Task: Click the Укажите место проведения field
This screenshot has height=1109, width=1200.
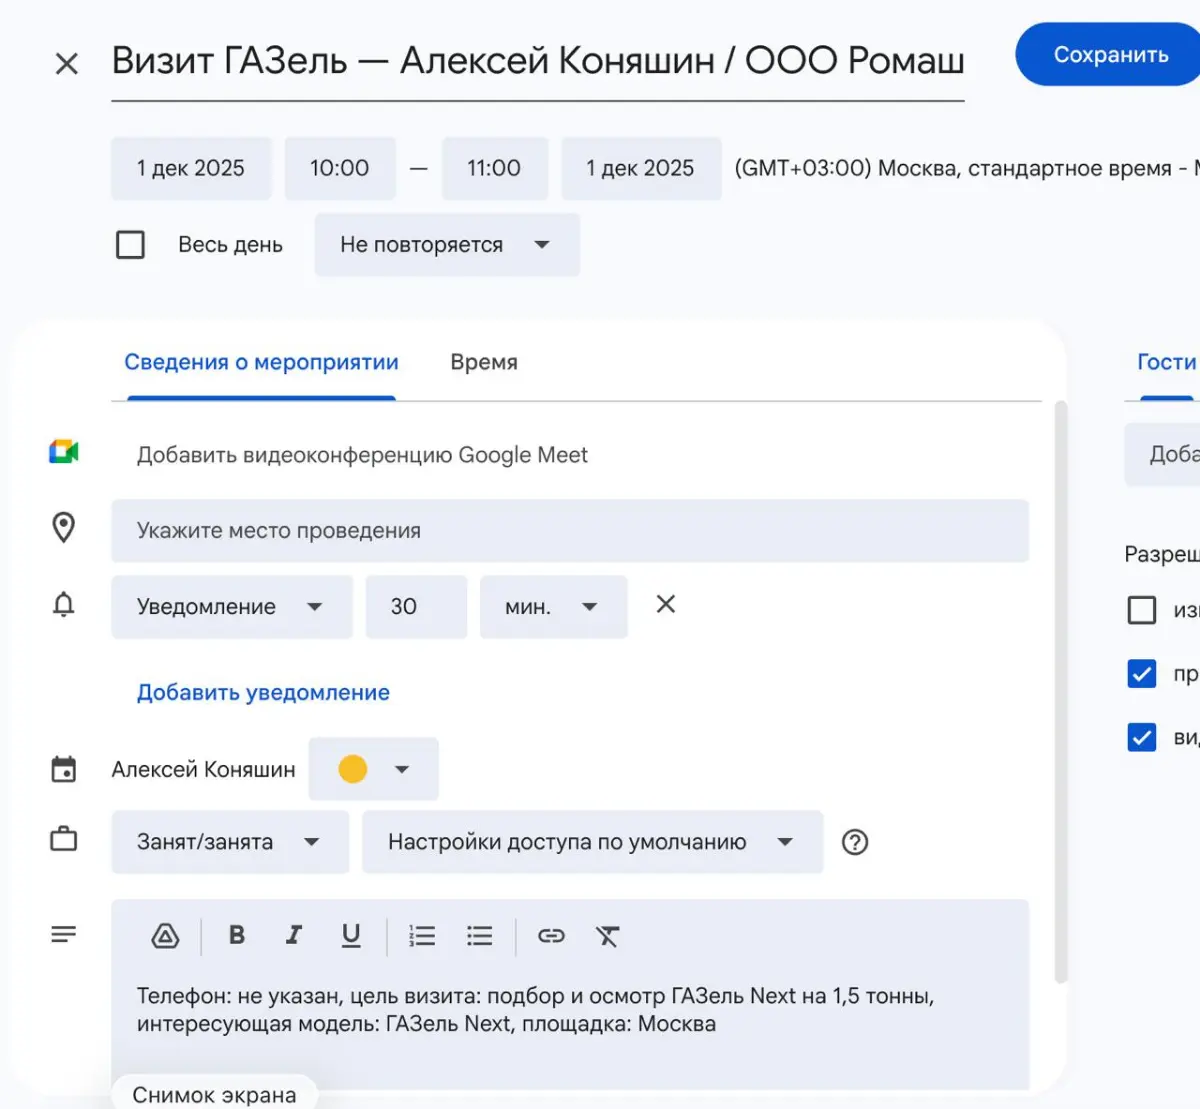Action: point(570,531)
